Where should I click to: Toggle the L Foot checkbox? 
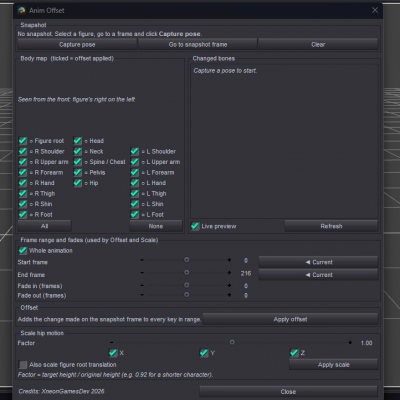point(135,214)
